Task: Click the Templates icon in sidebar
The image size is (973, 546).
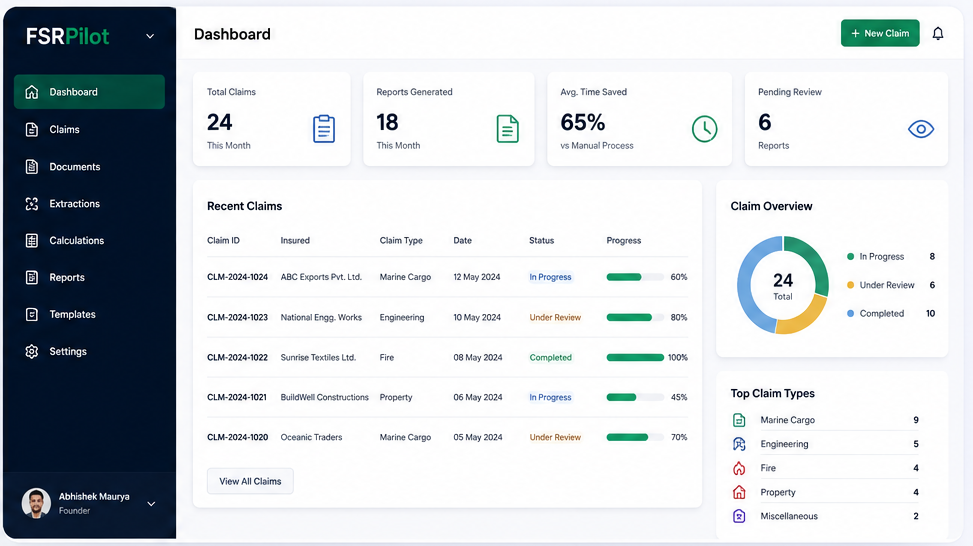Action: (x=32, y=314)
